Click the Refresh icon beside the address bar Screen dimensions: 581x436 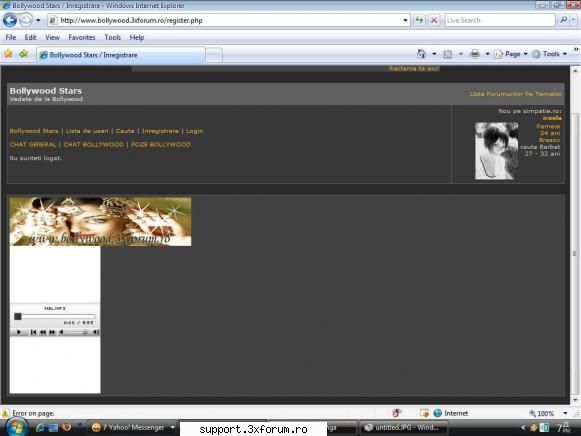tap(419, 20)
